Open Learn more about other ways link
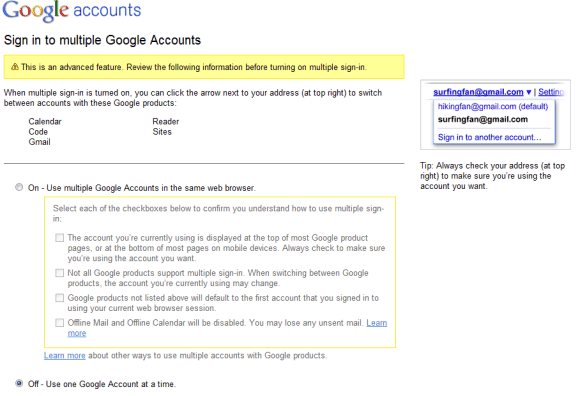The image size is (576, 396). pyautogui.click(x=65, y=356)
